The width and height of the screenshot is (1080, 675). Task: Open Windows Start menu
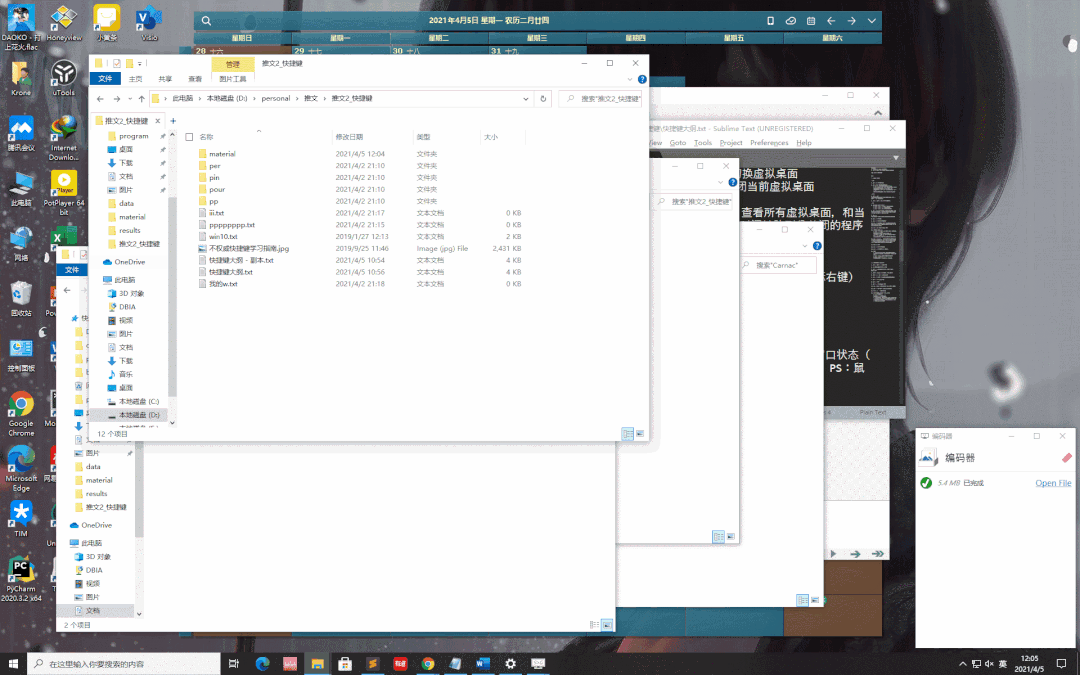(13, 663)
